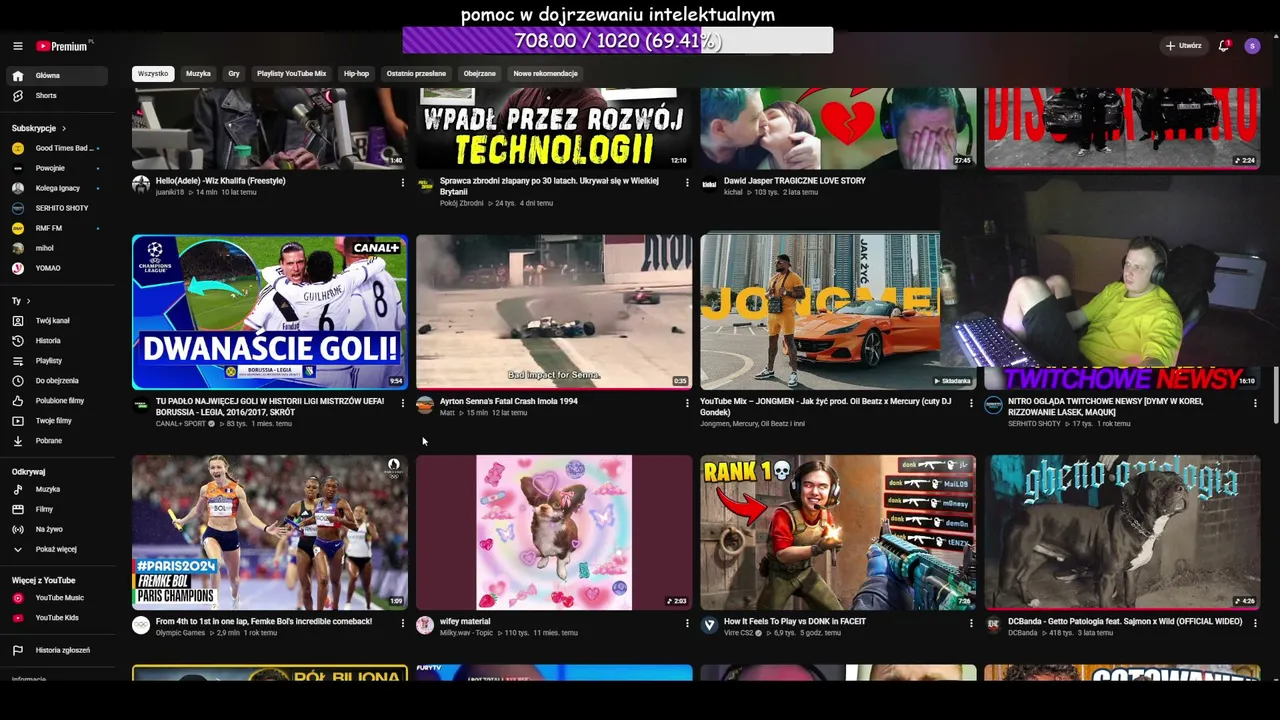Screen dimensions: 1280x720
Task: Select the Nowe rekomendacje chip
Action: tap(546, 74)
